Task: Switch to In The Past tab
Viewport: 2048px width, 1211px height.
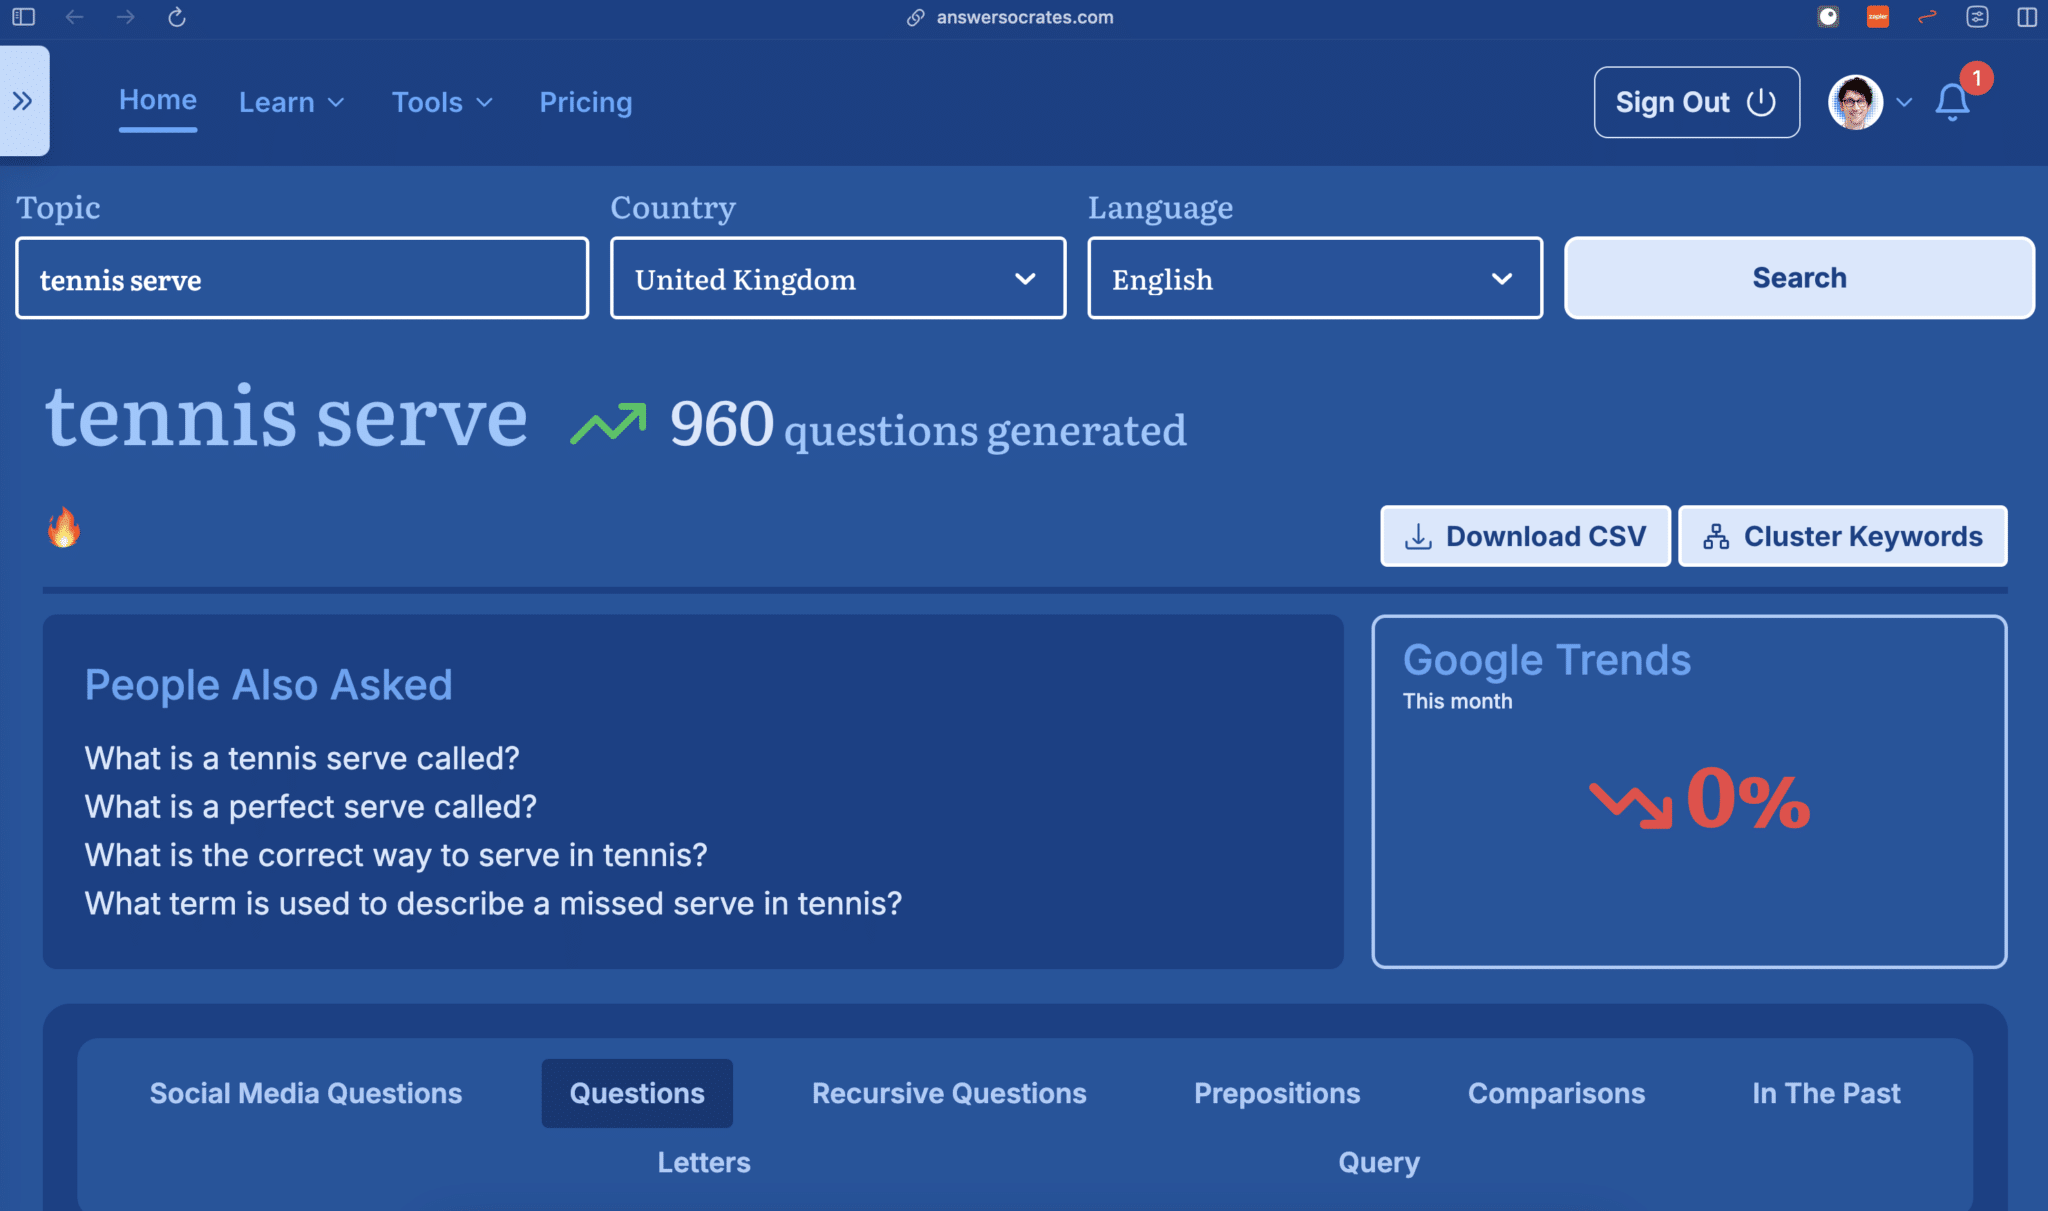Action: [x=1826, y=1093]
